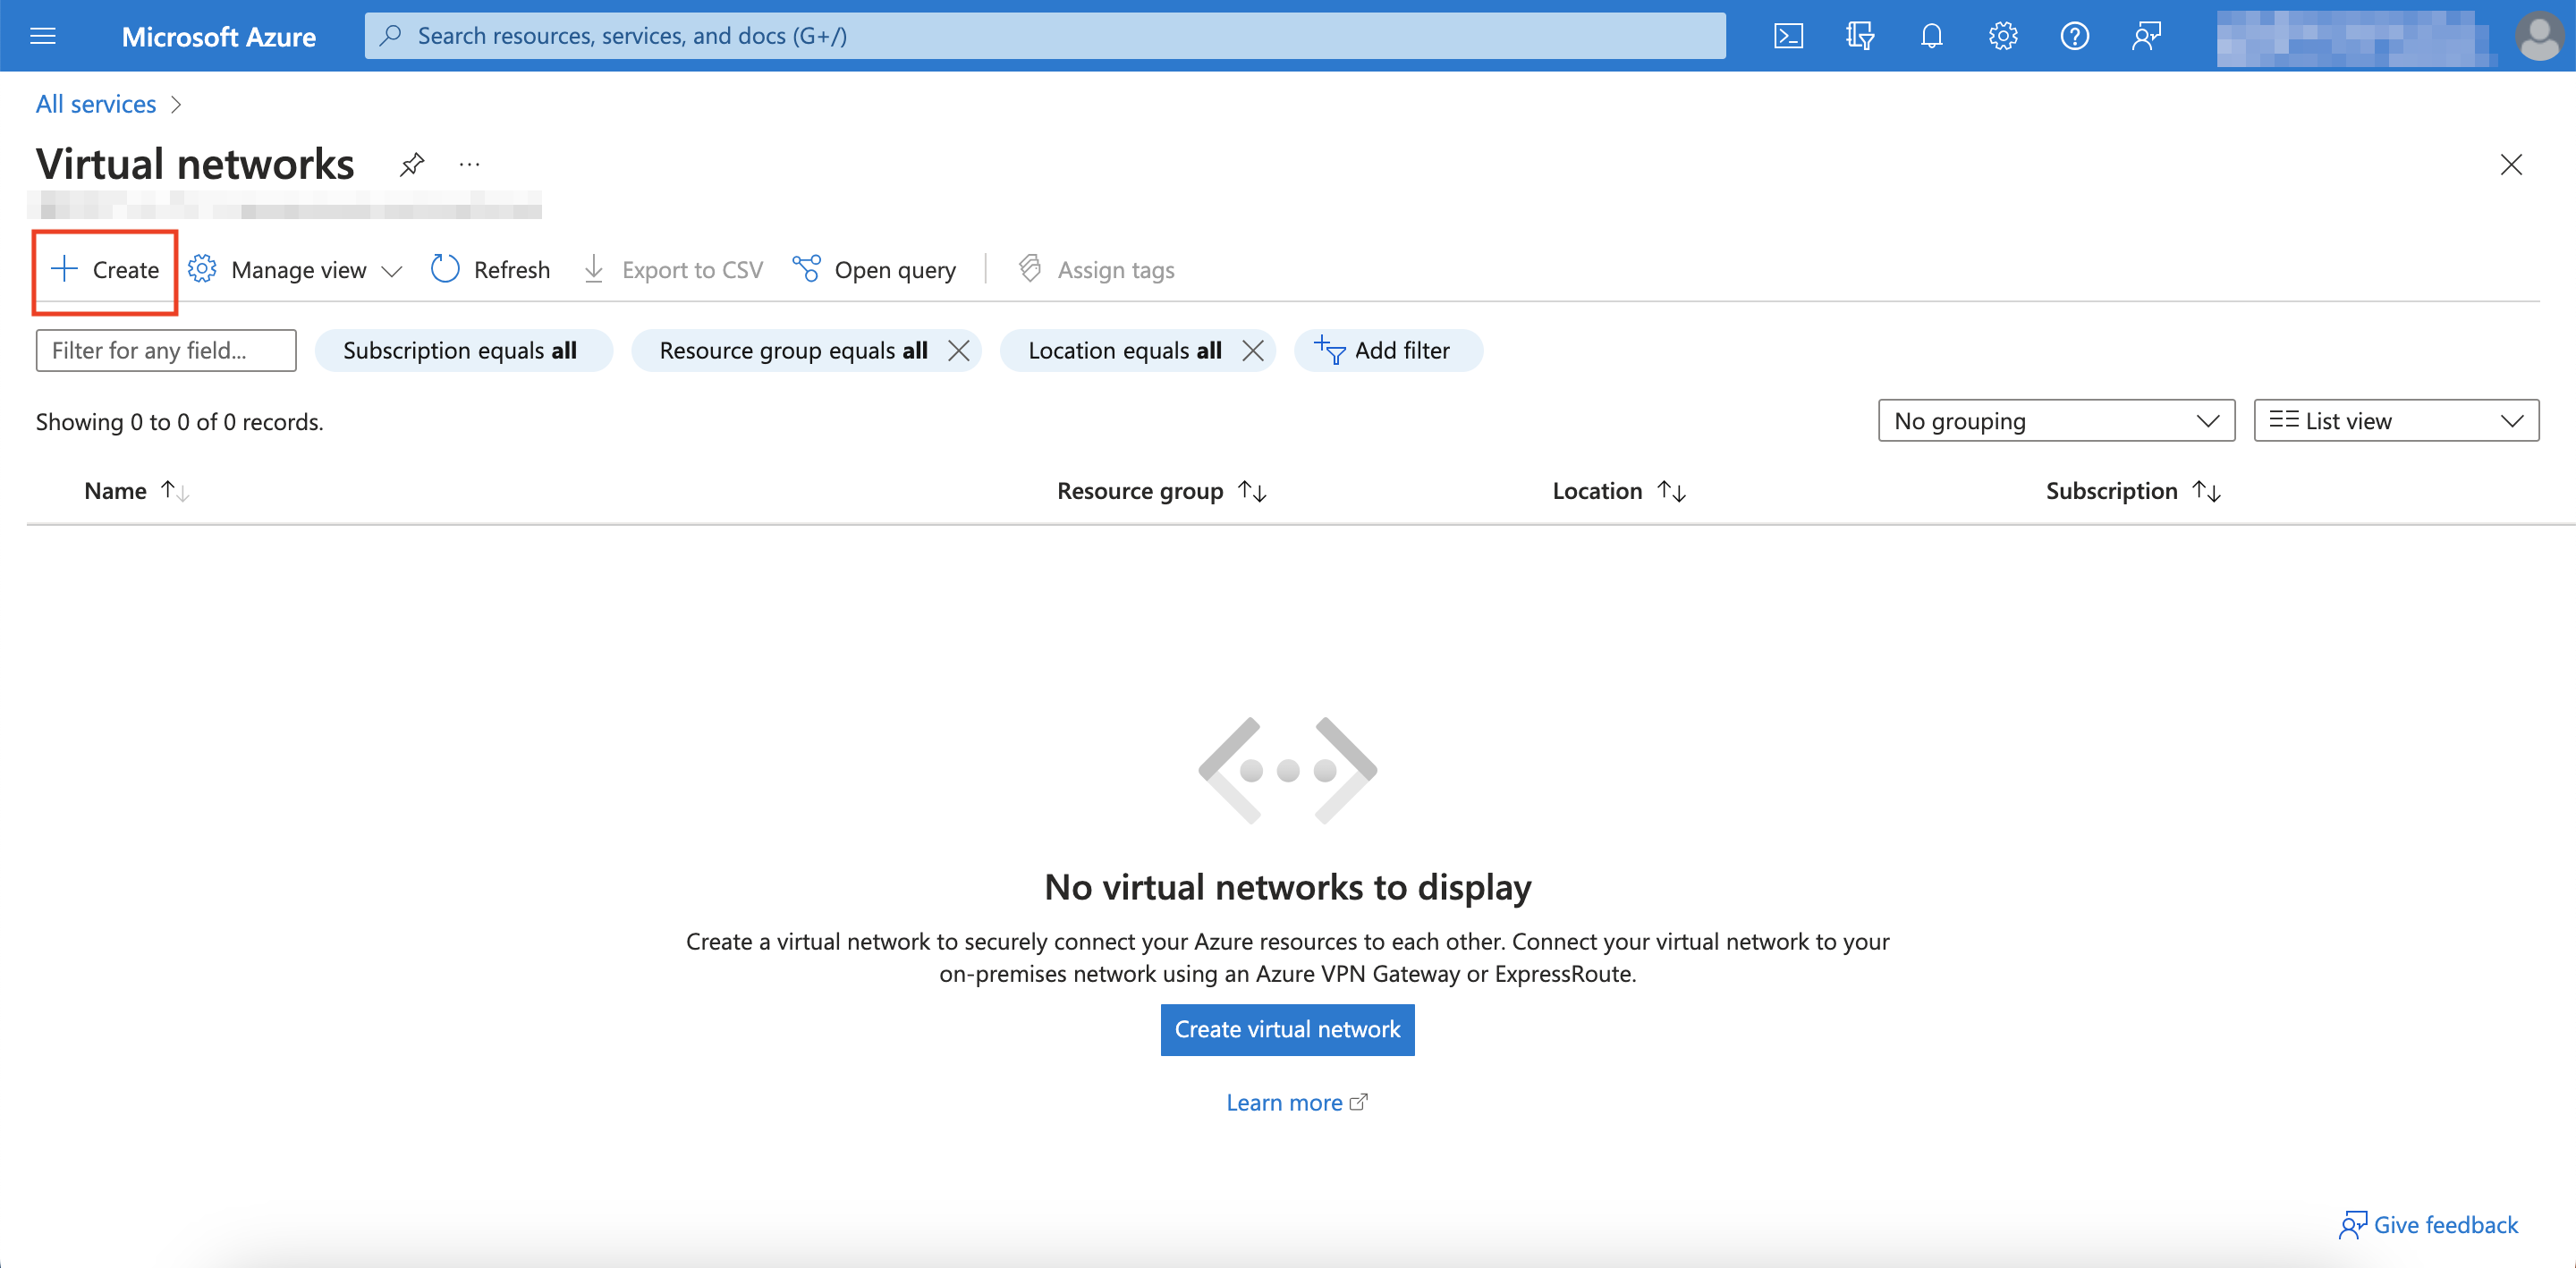The width and height of the screenshot is (2576, 1268).
Task: Click the Create virtual network button
Action: 1287,1029
